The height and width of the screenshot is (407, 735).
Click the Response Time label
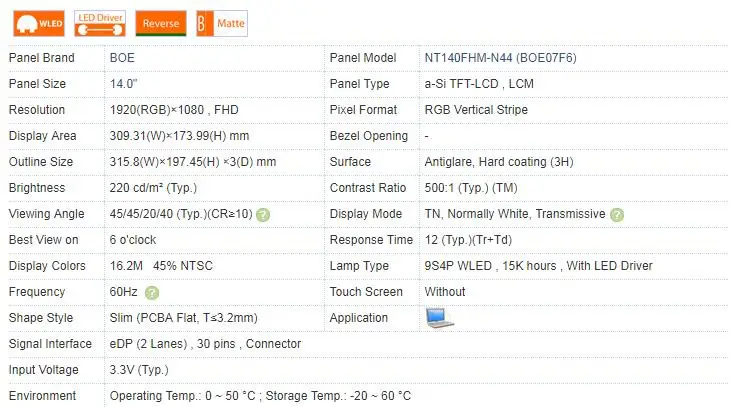371,240
